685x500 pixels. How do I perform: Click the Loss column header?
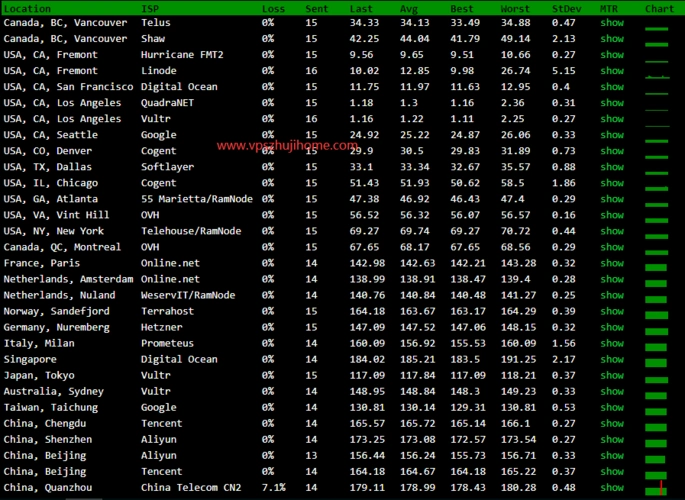tap(273, 8)
